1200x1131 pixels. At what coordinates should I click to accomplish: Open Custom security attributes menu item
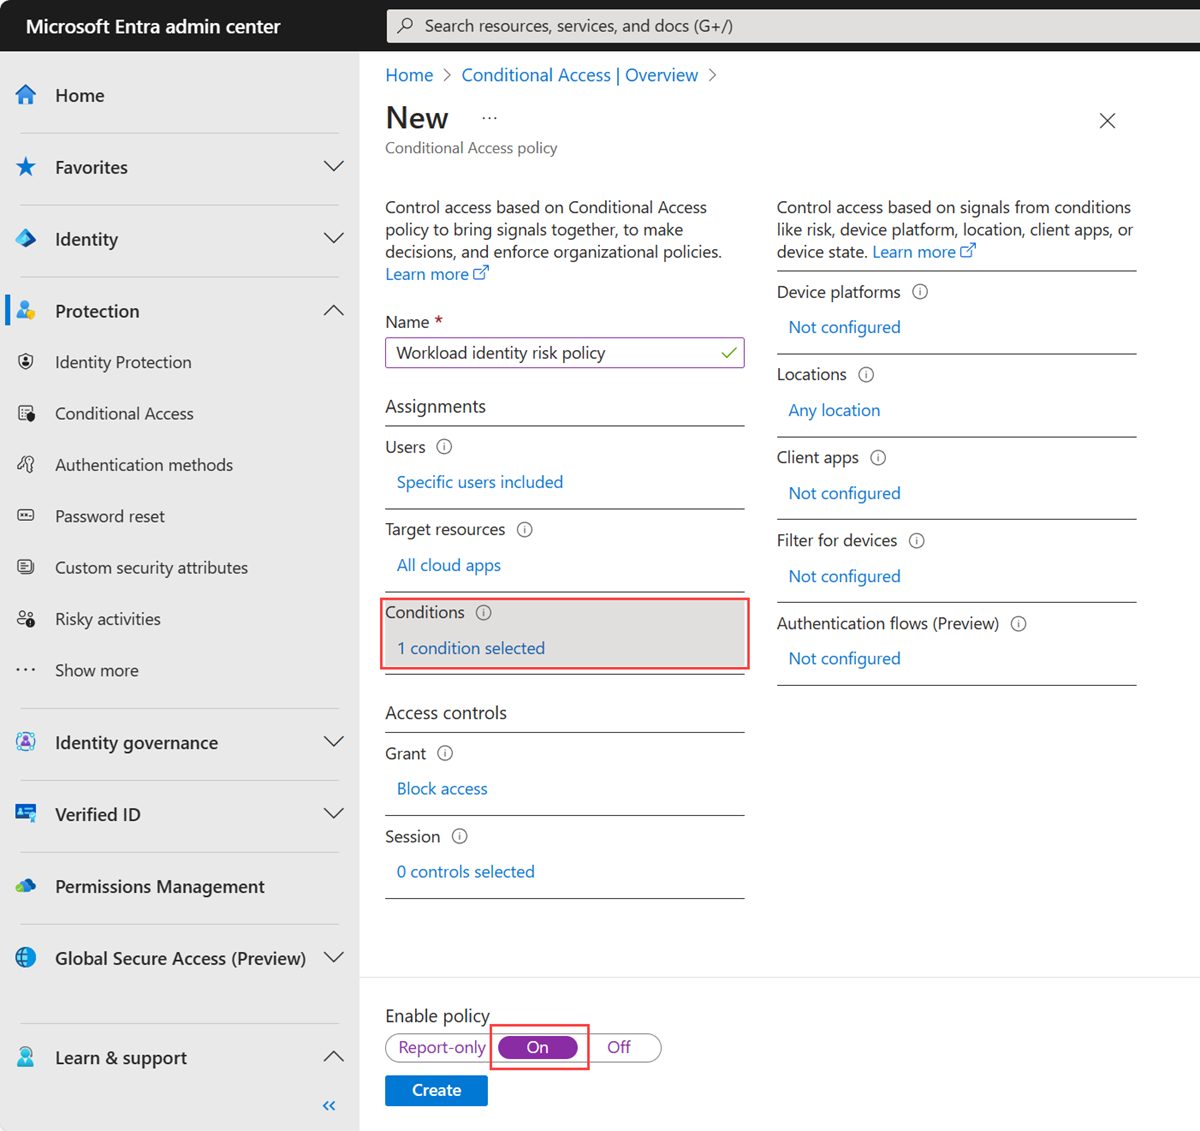pos(151,568)
